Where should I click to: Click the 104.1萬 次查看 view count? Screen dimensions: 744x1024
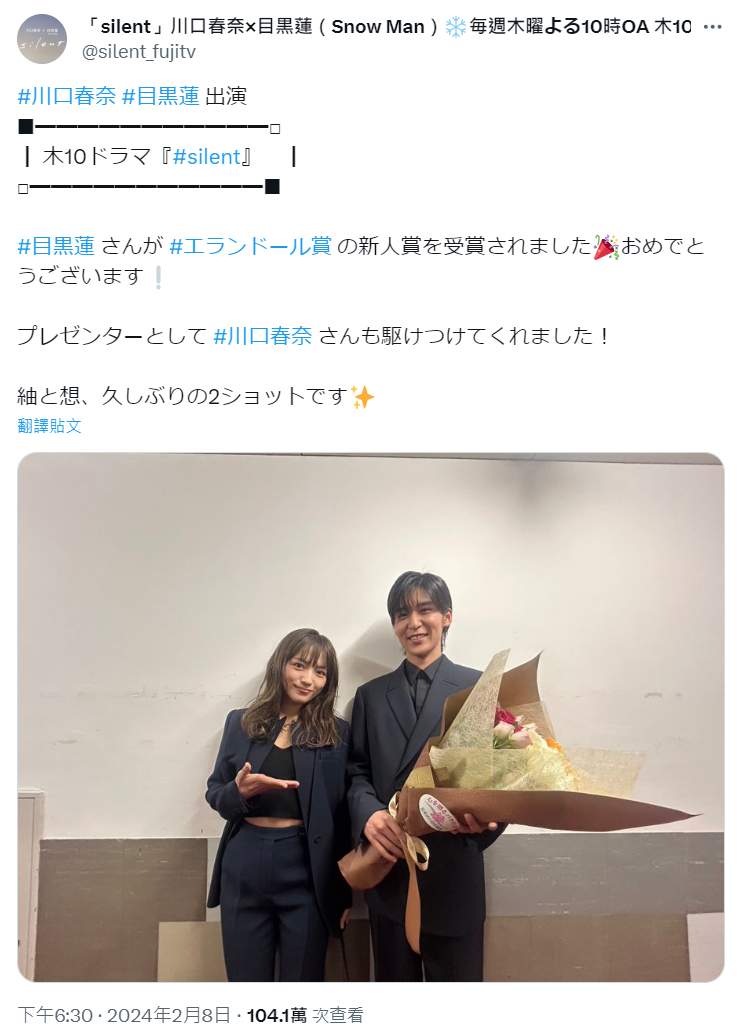(305, 1014)
